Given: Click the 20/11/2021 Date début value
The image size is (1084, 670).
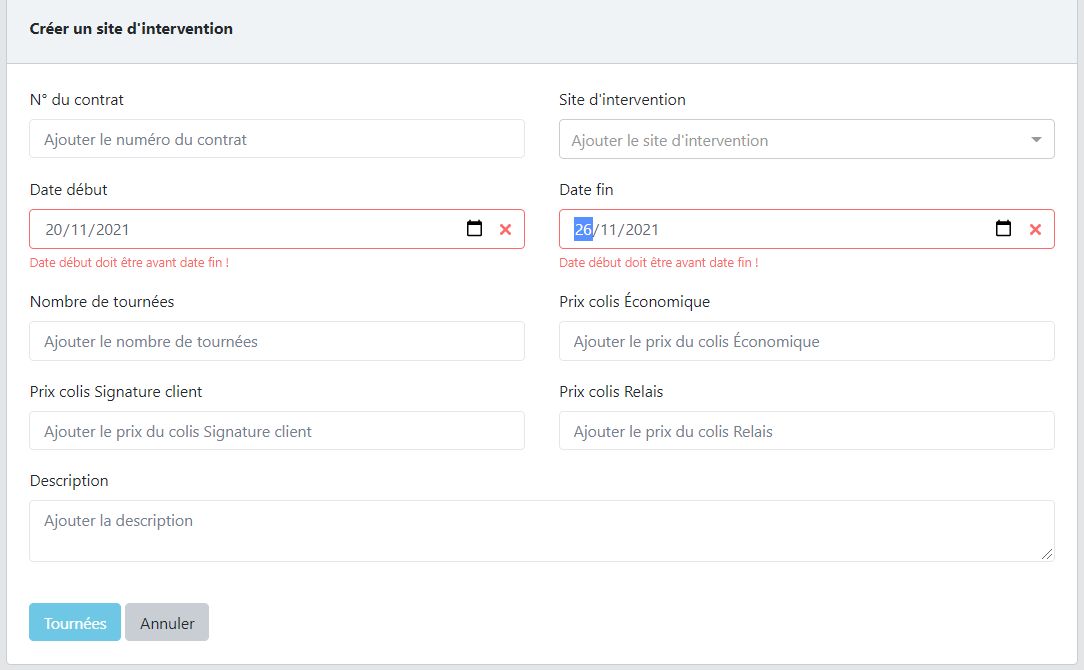Looking at the screenshot, I should pyautogui.click(x=87, y=230).
